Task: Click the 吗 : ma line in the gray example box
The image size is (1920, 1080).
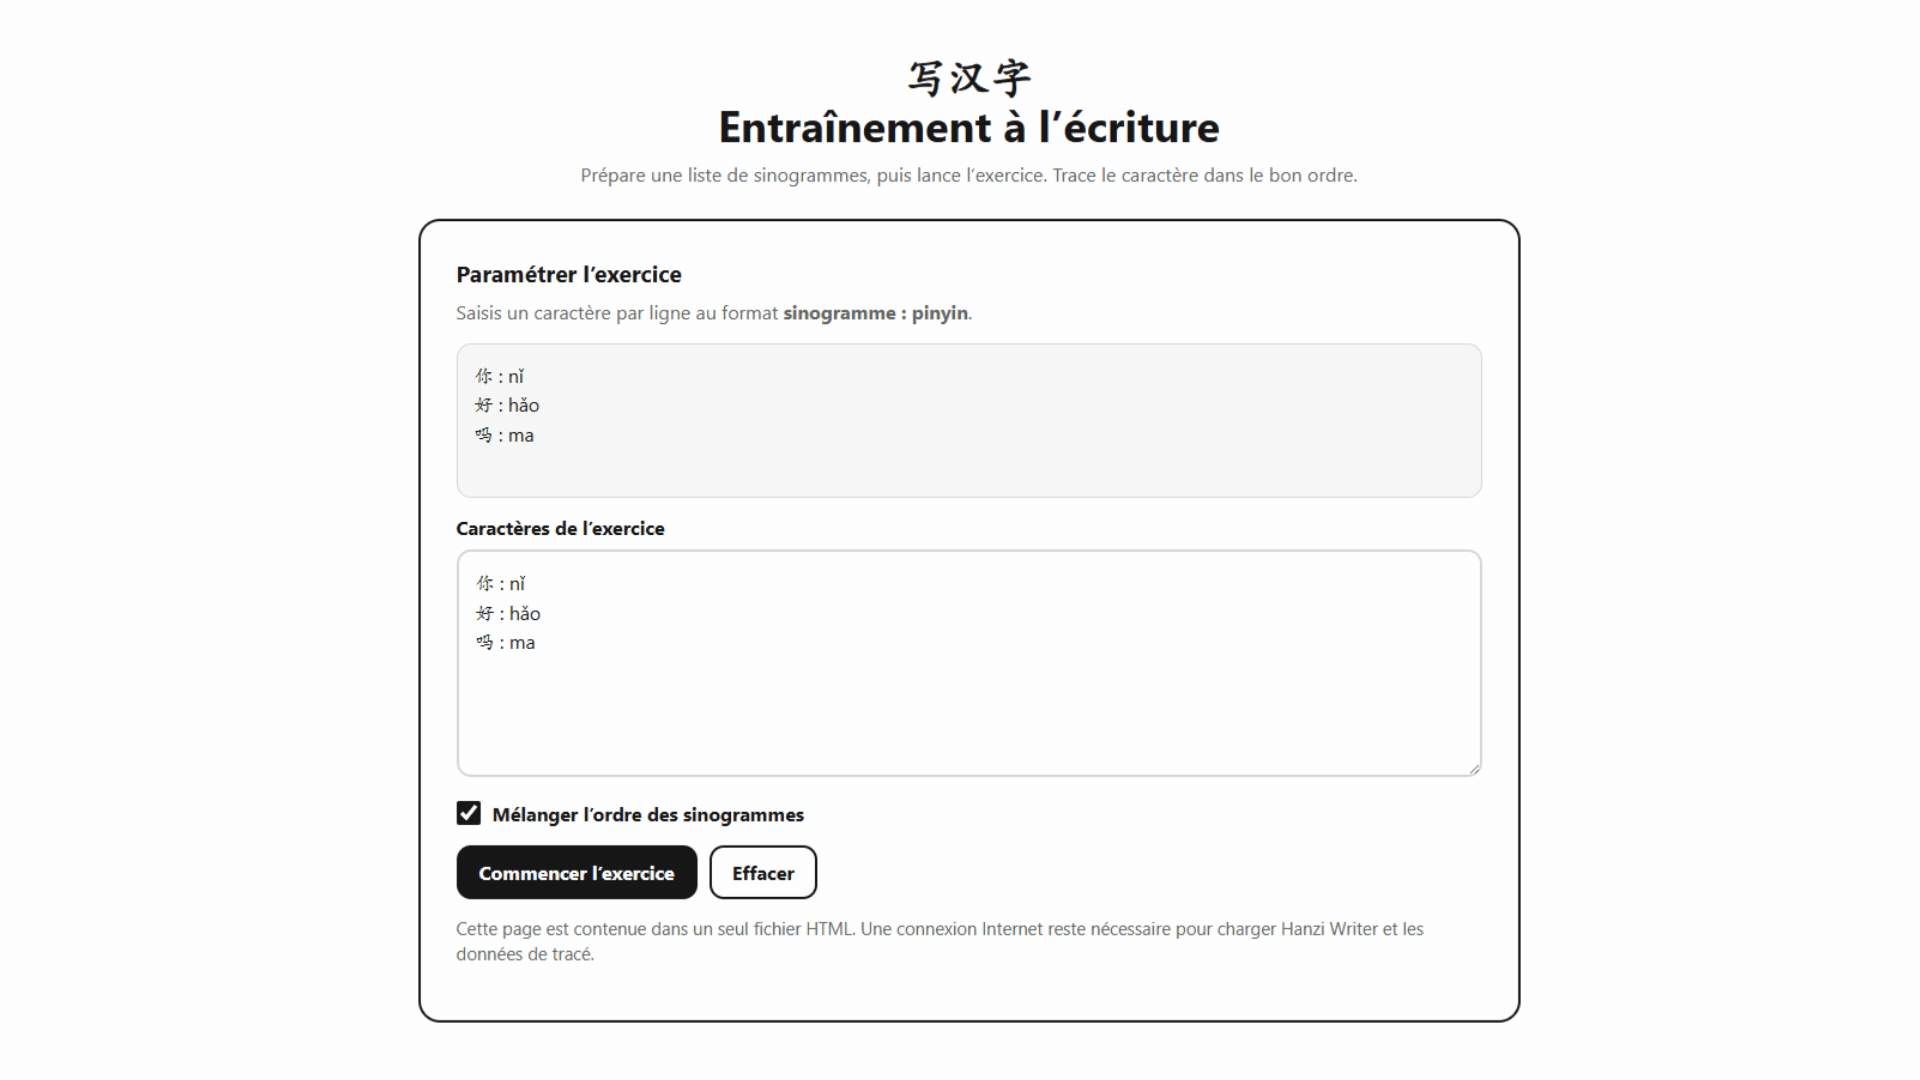Action: click(x=504, y=435)
